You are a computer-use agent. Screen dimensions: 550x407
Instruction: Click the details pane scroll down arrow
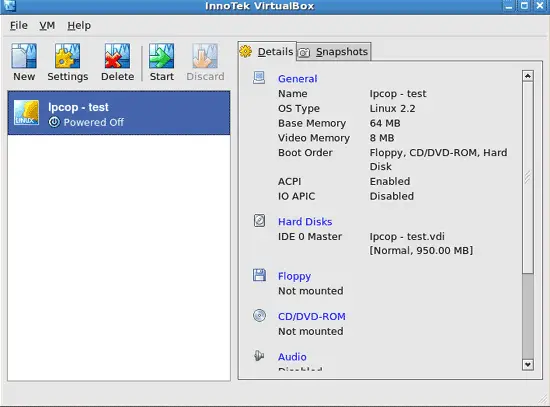click(x=528, y=365)
